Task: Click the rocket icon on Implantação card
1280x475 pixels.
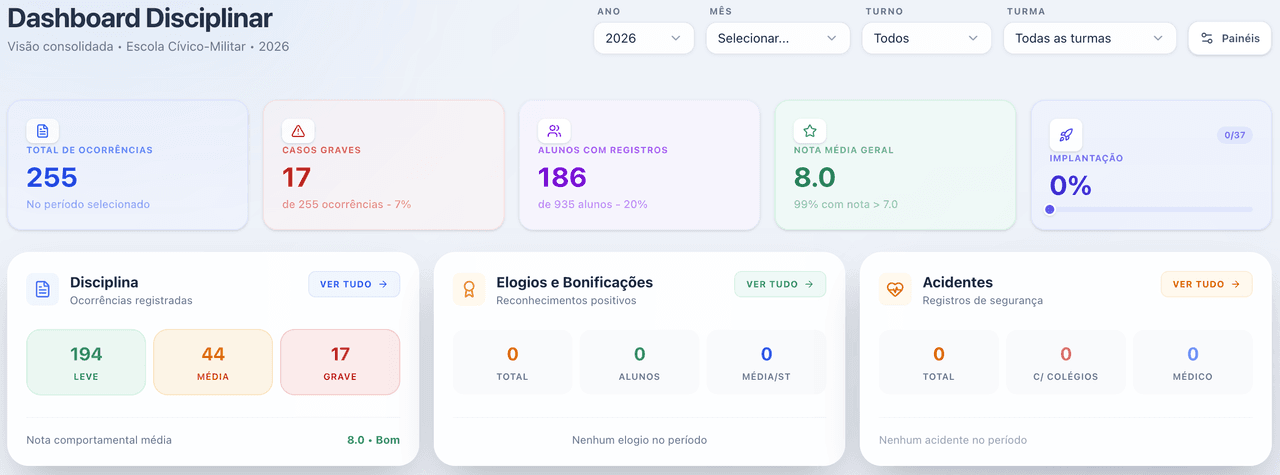Action: (1066, 135)
